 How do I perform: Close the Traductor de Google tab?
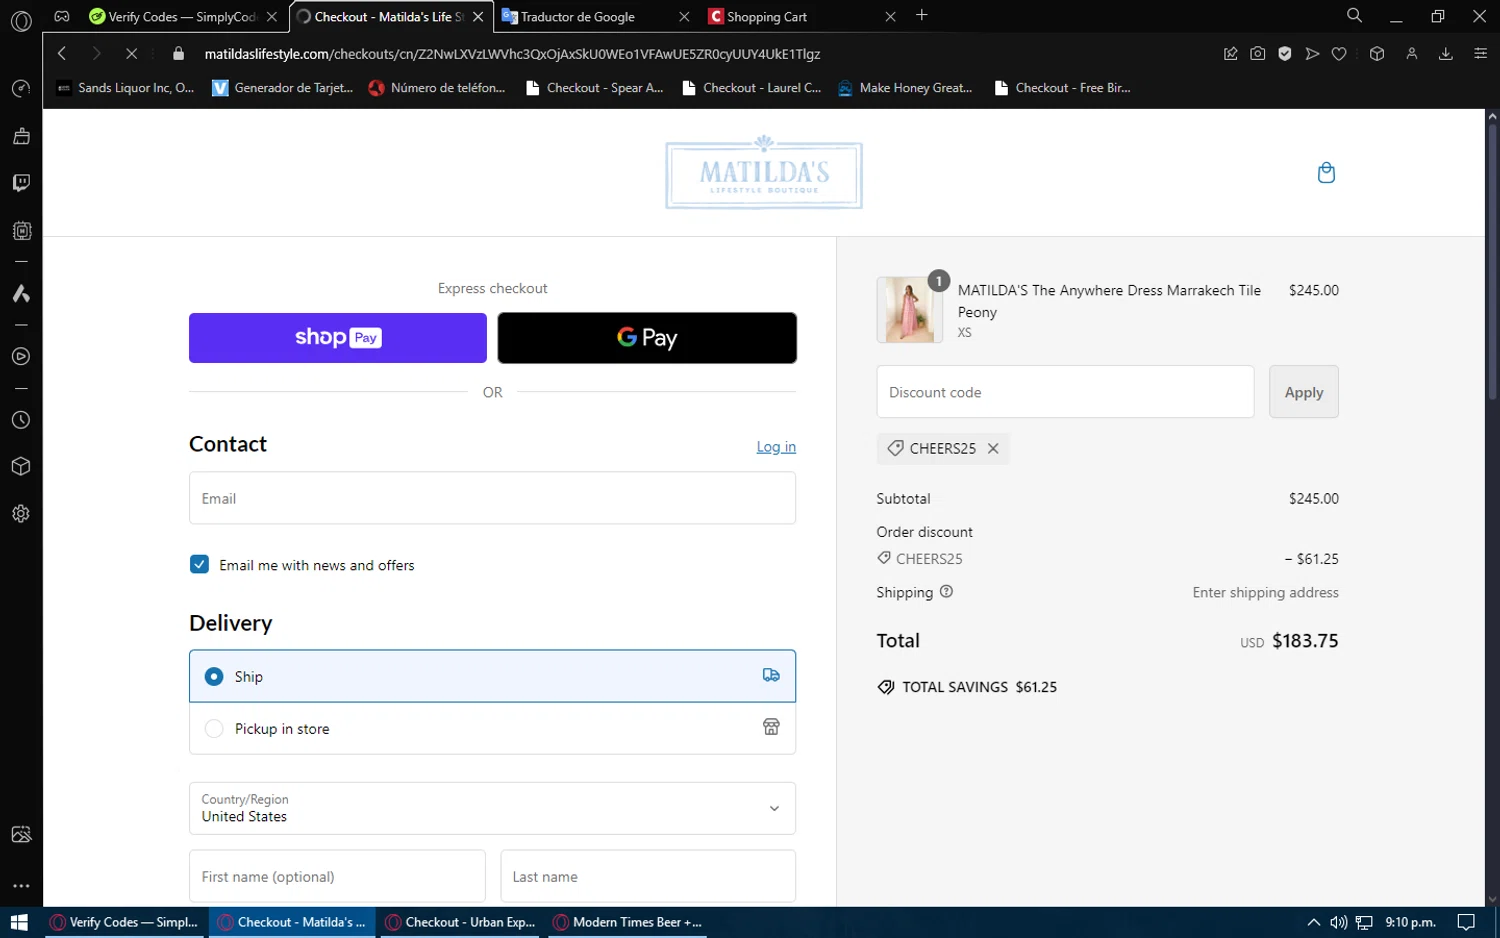(x=684, y=16)
